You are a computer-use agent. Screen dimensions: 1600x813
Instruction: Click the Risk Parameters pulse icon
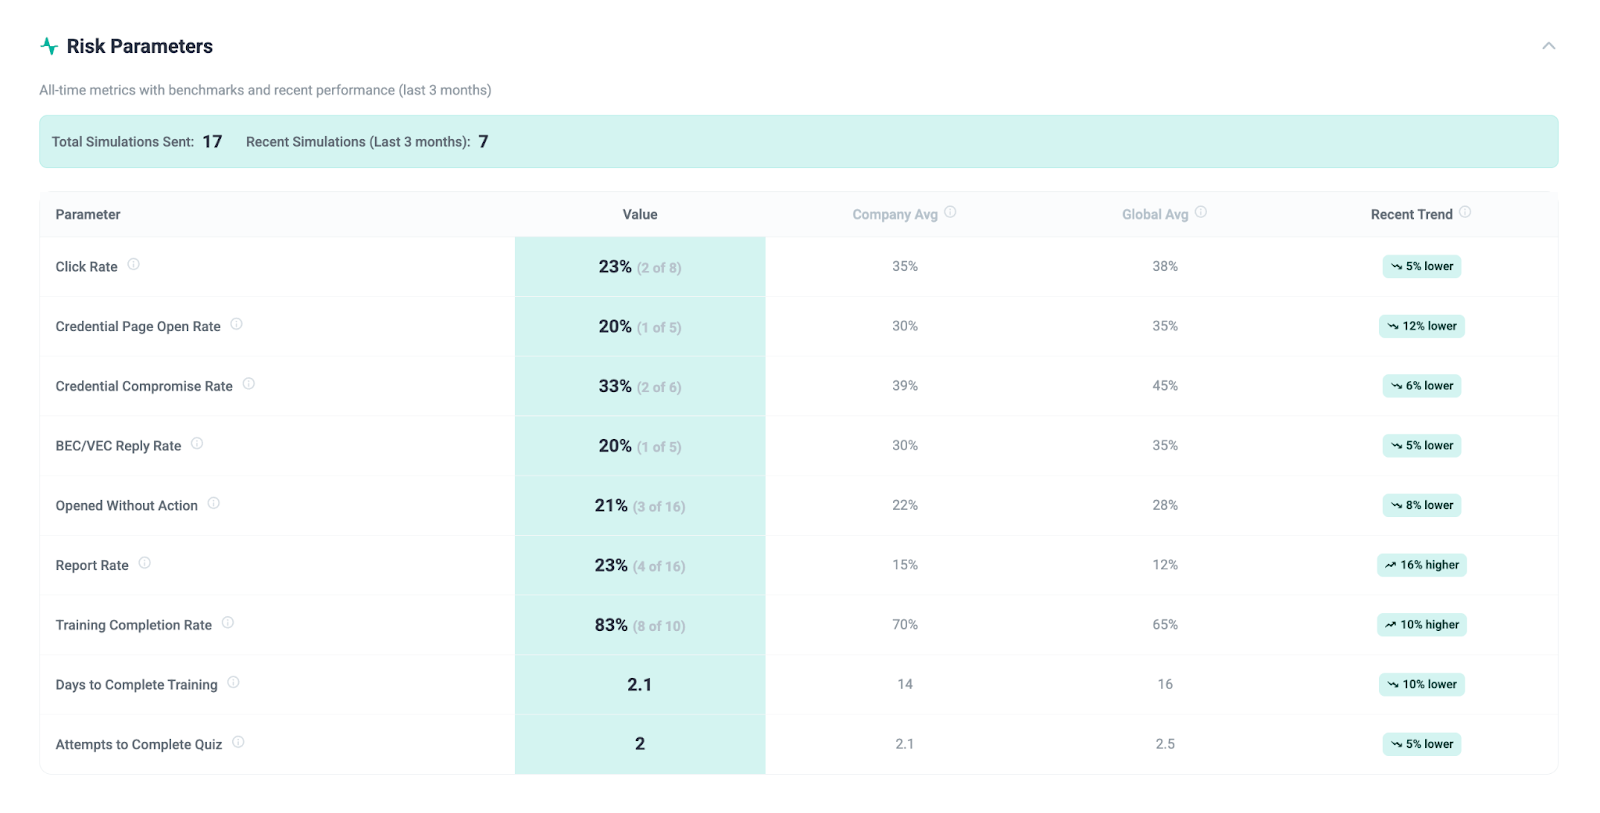(48, 46)
